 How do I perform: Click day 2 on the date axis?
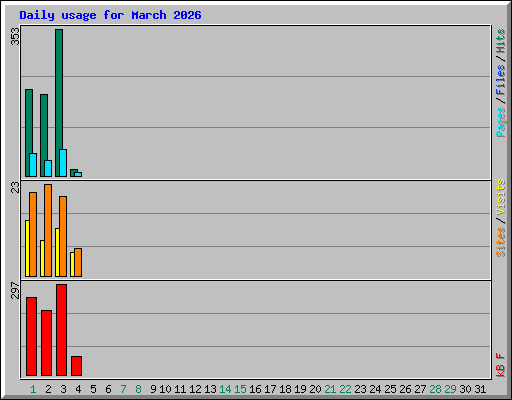pos(48,389)
